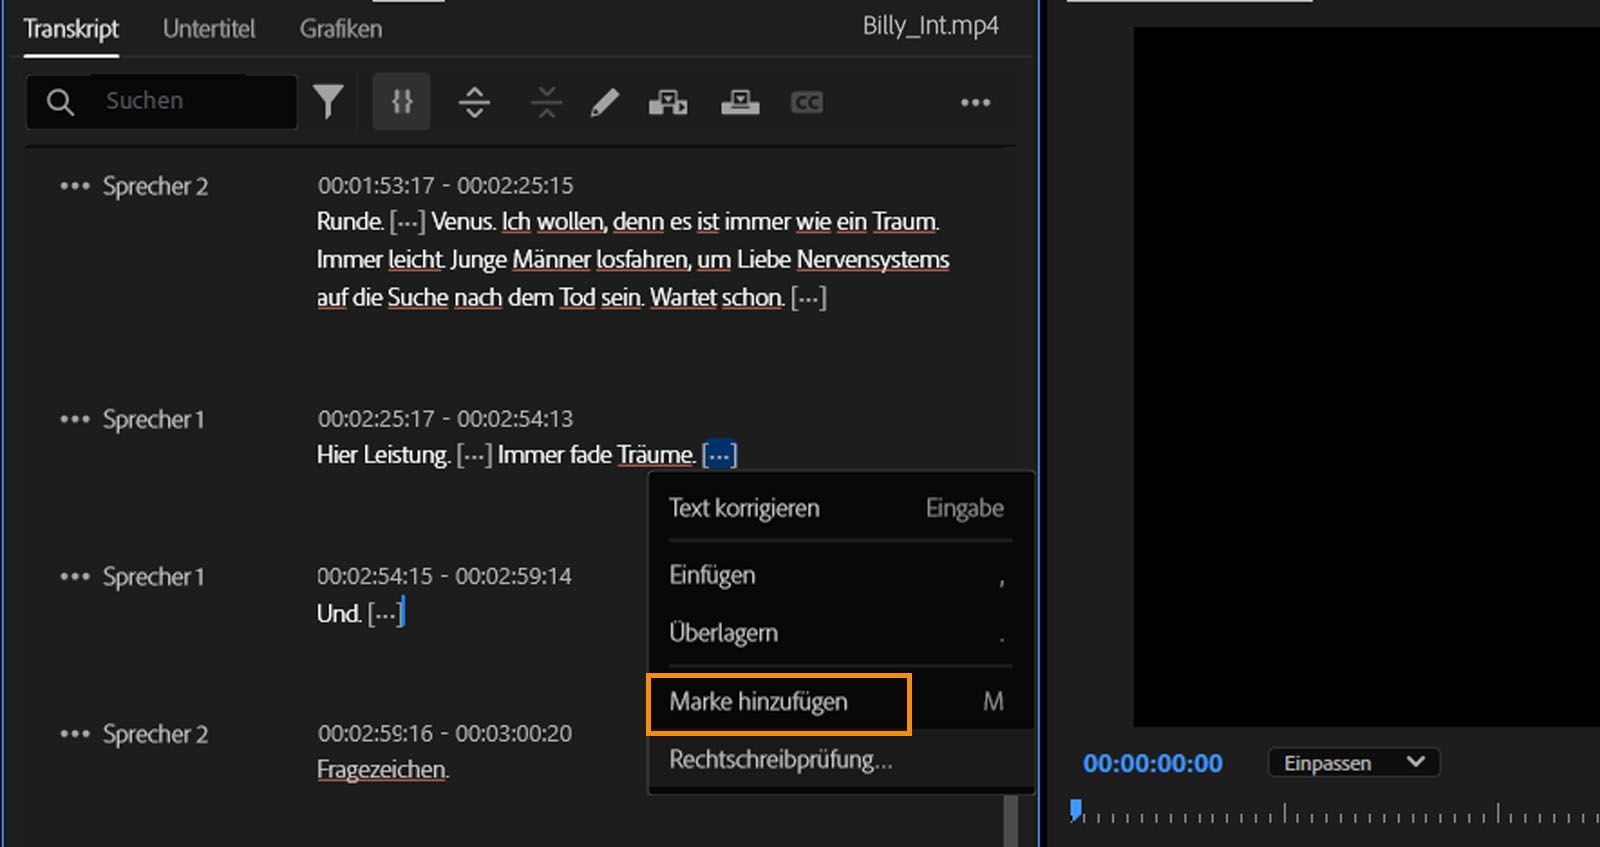Click the 00:00:00:00 playhead timecode
1600x847 pixels.
point(1153,763)
